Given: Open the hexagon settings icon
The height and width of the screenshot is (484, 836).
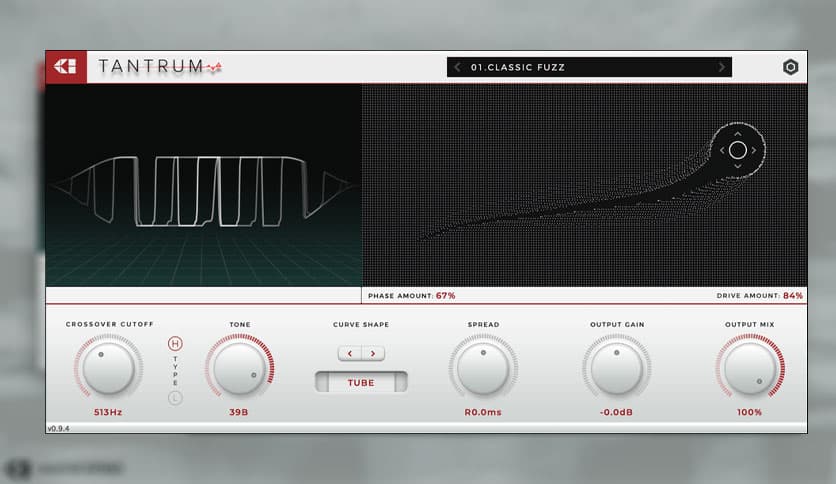Looking at the screenshot, I should [790, 67].
